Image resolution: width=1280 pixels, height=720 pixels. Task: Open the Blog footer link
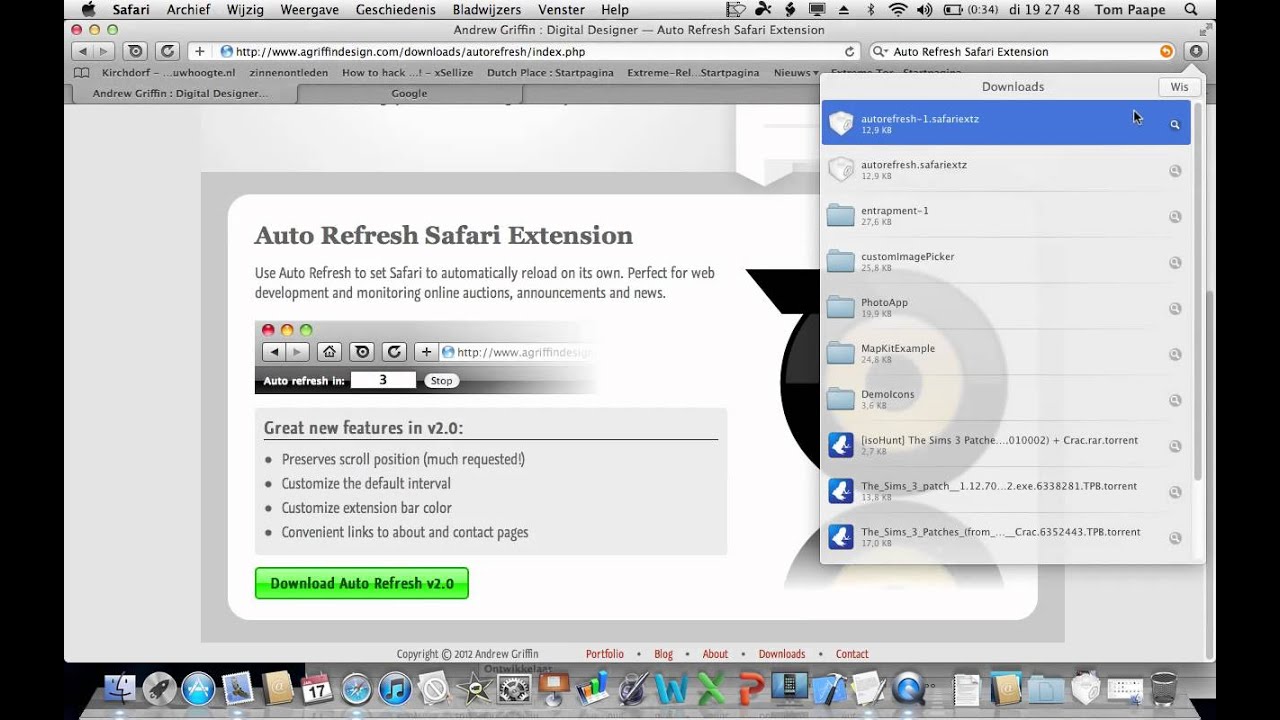click(664, 654)
